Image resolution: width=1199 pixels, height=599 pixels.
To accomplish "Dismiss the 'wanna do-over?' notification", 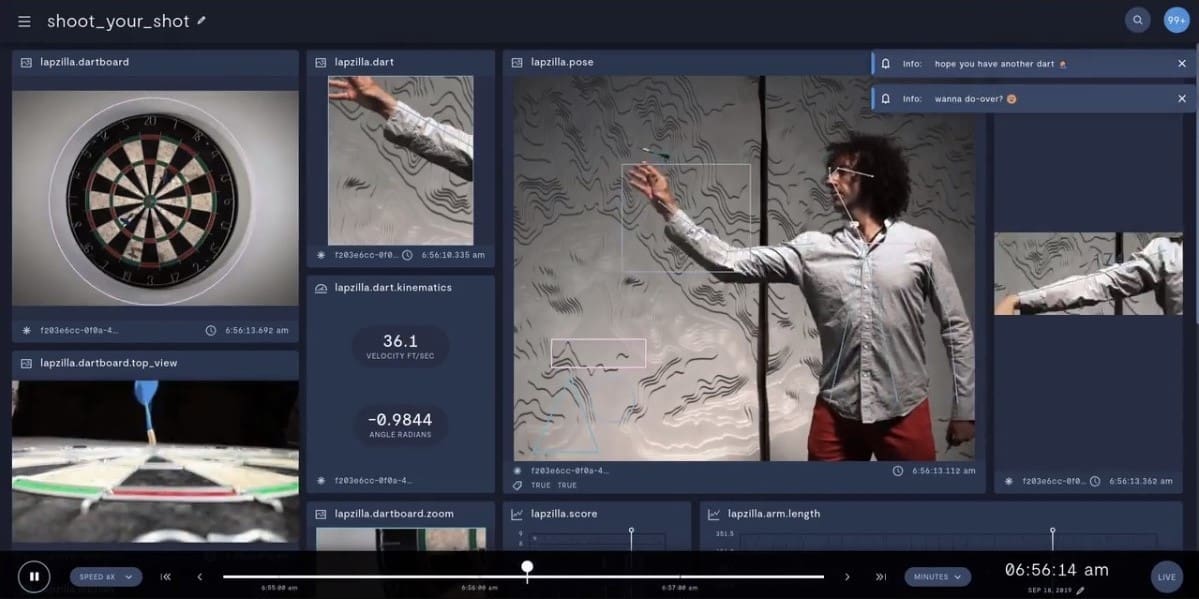I will pos(1181,99).
